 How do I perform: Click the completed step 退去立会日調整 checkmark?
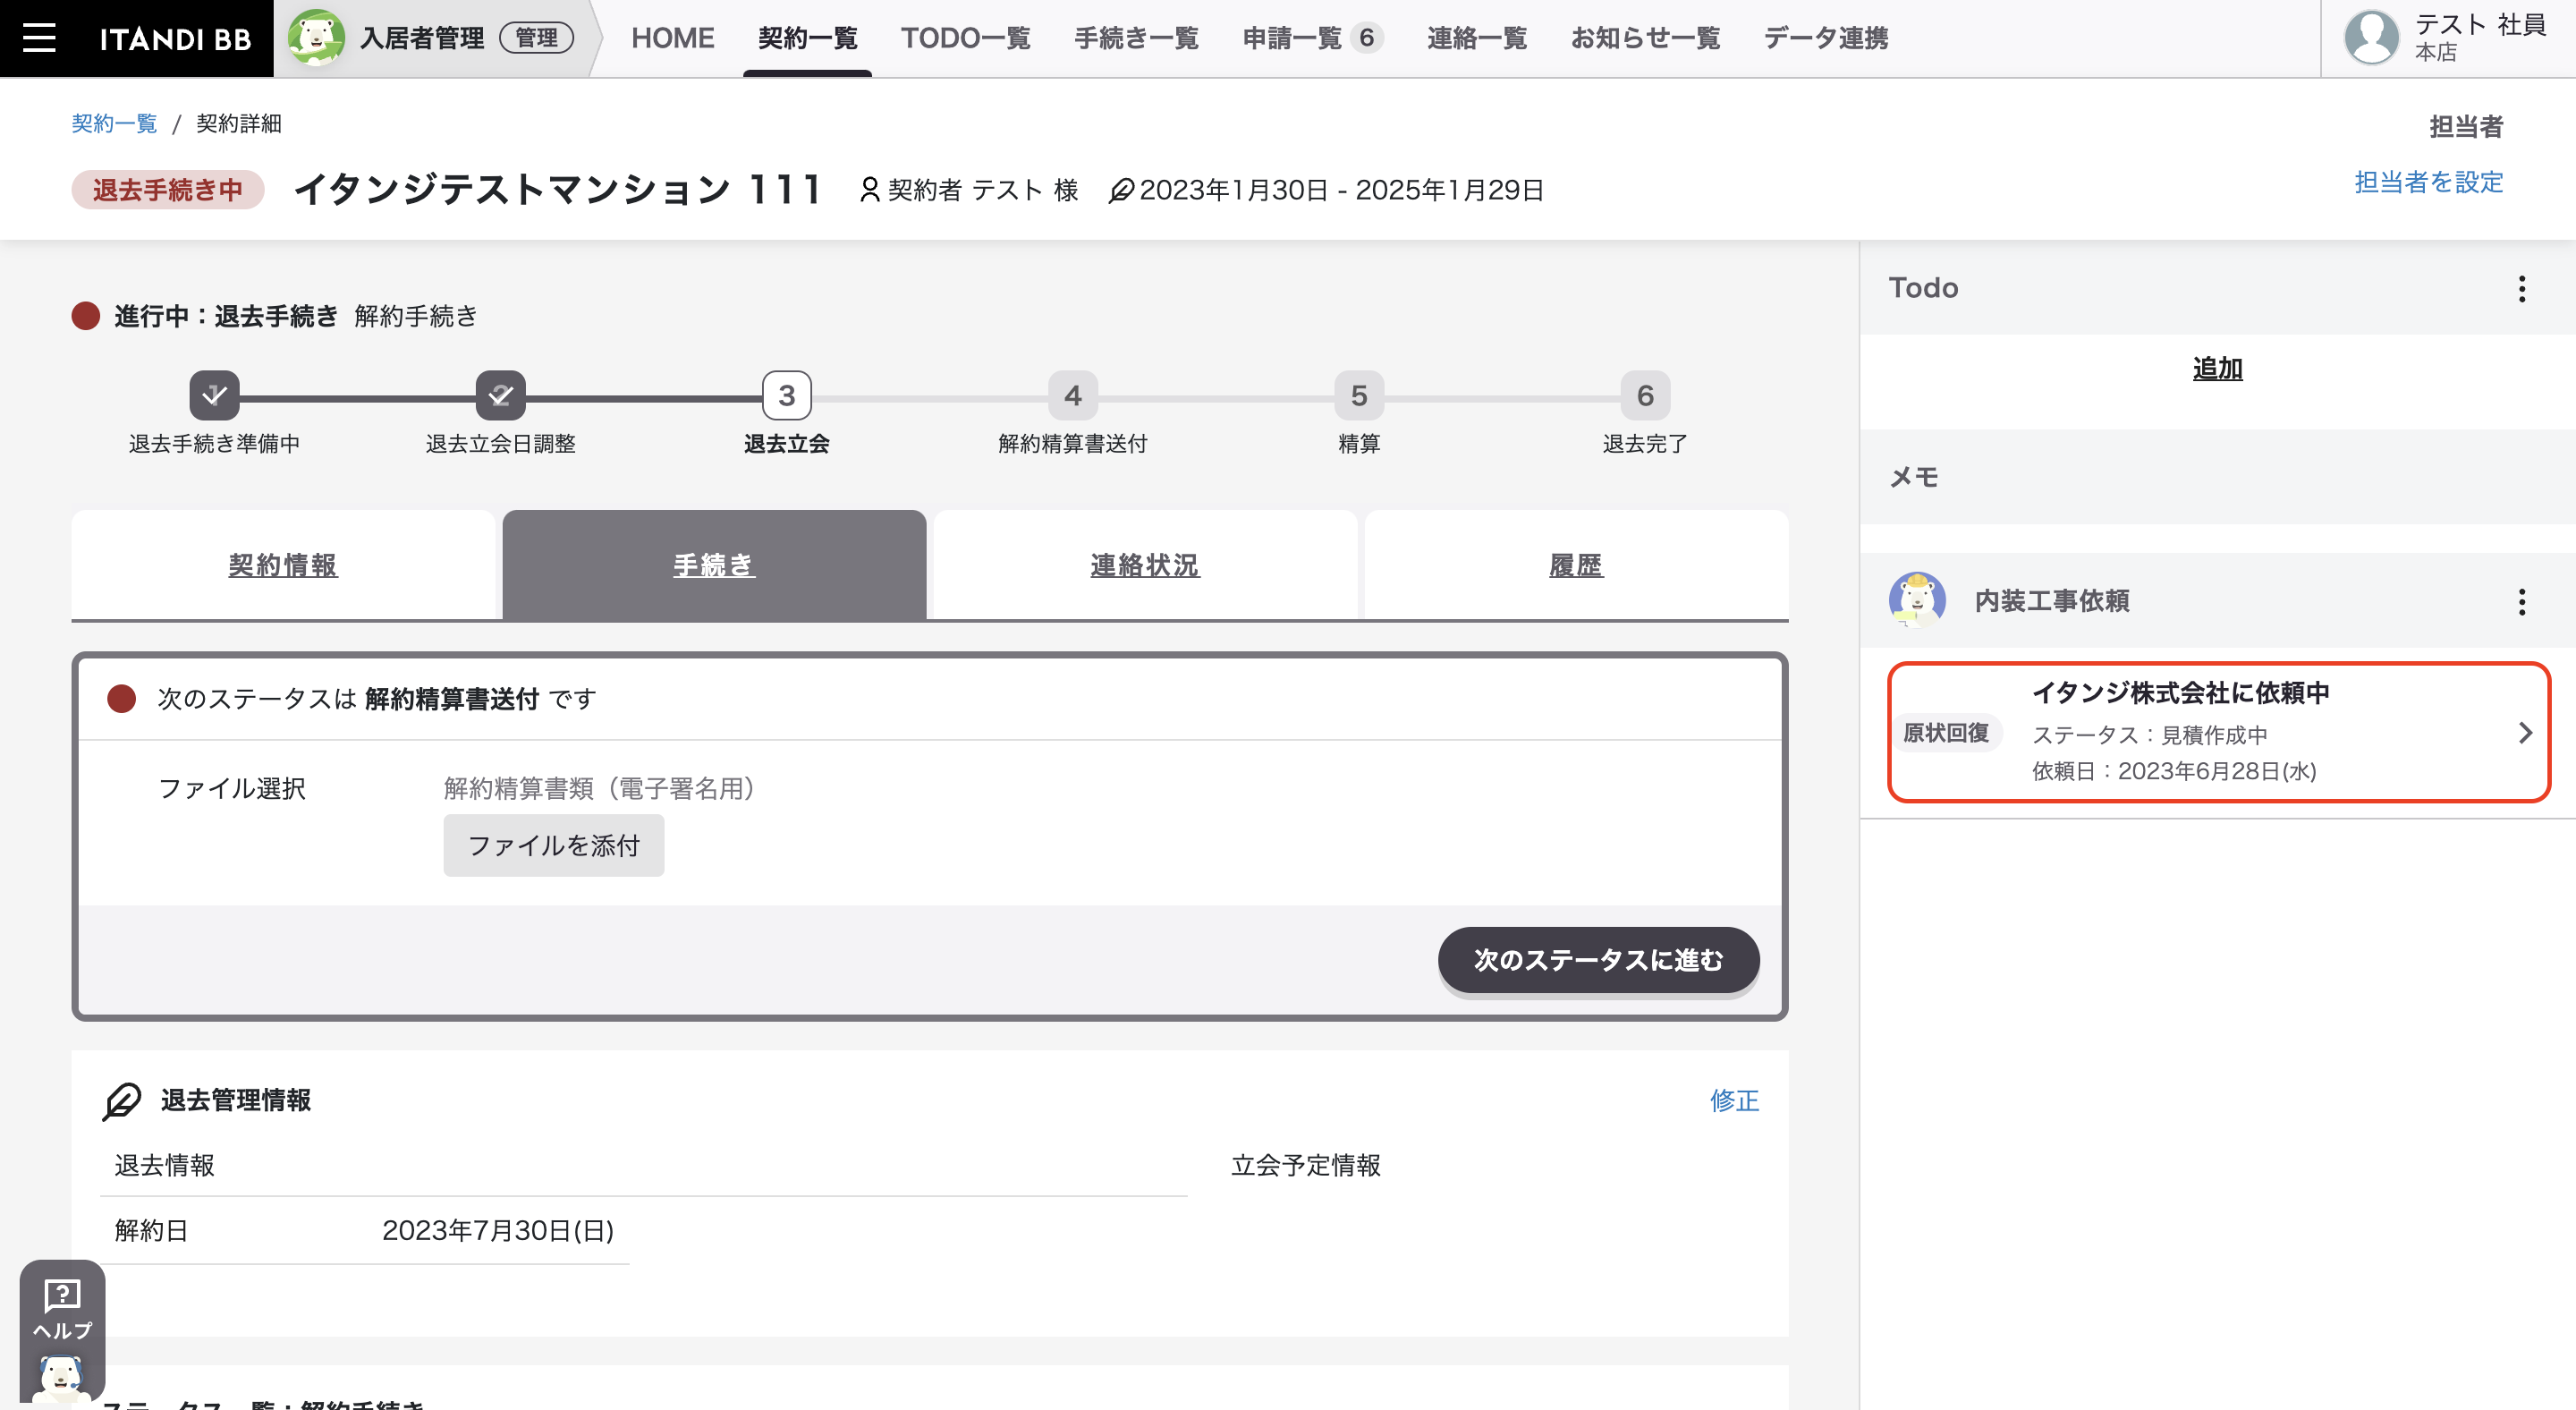click(x=500, y=396)
